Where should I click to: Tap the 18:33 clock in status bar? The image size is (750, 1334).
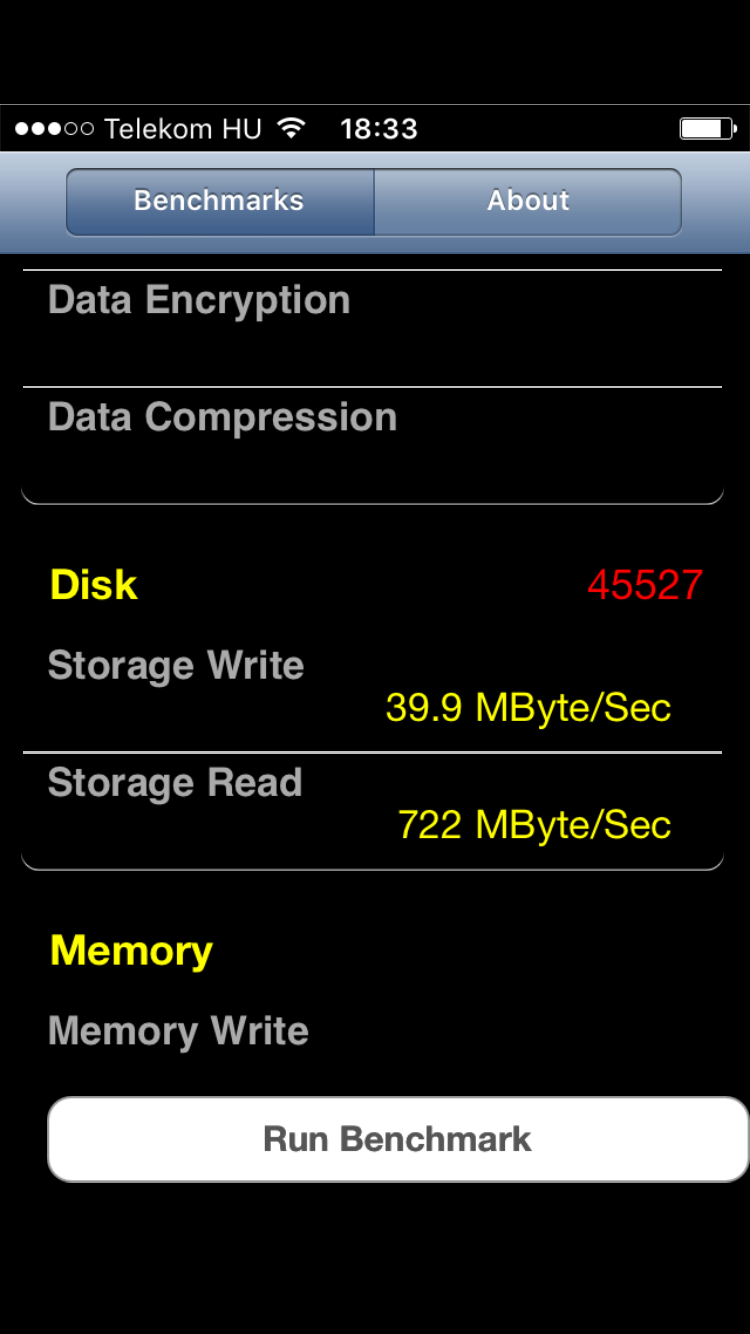coord(378,129)
